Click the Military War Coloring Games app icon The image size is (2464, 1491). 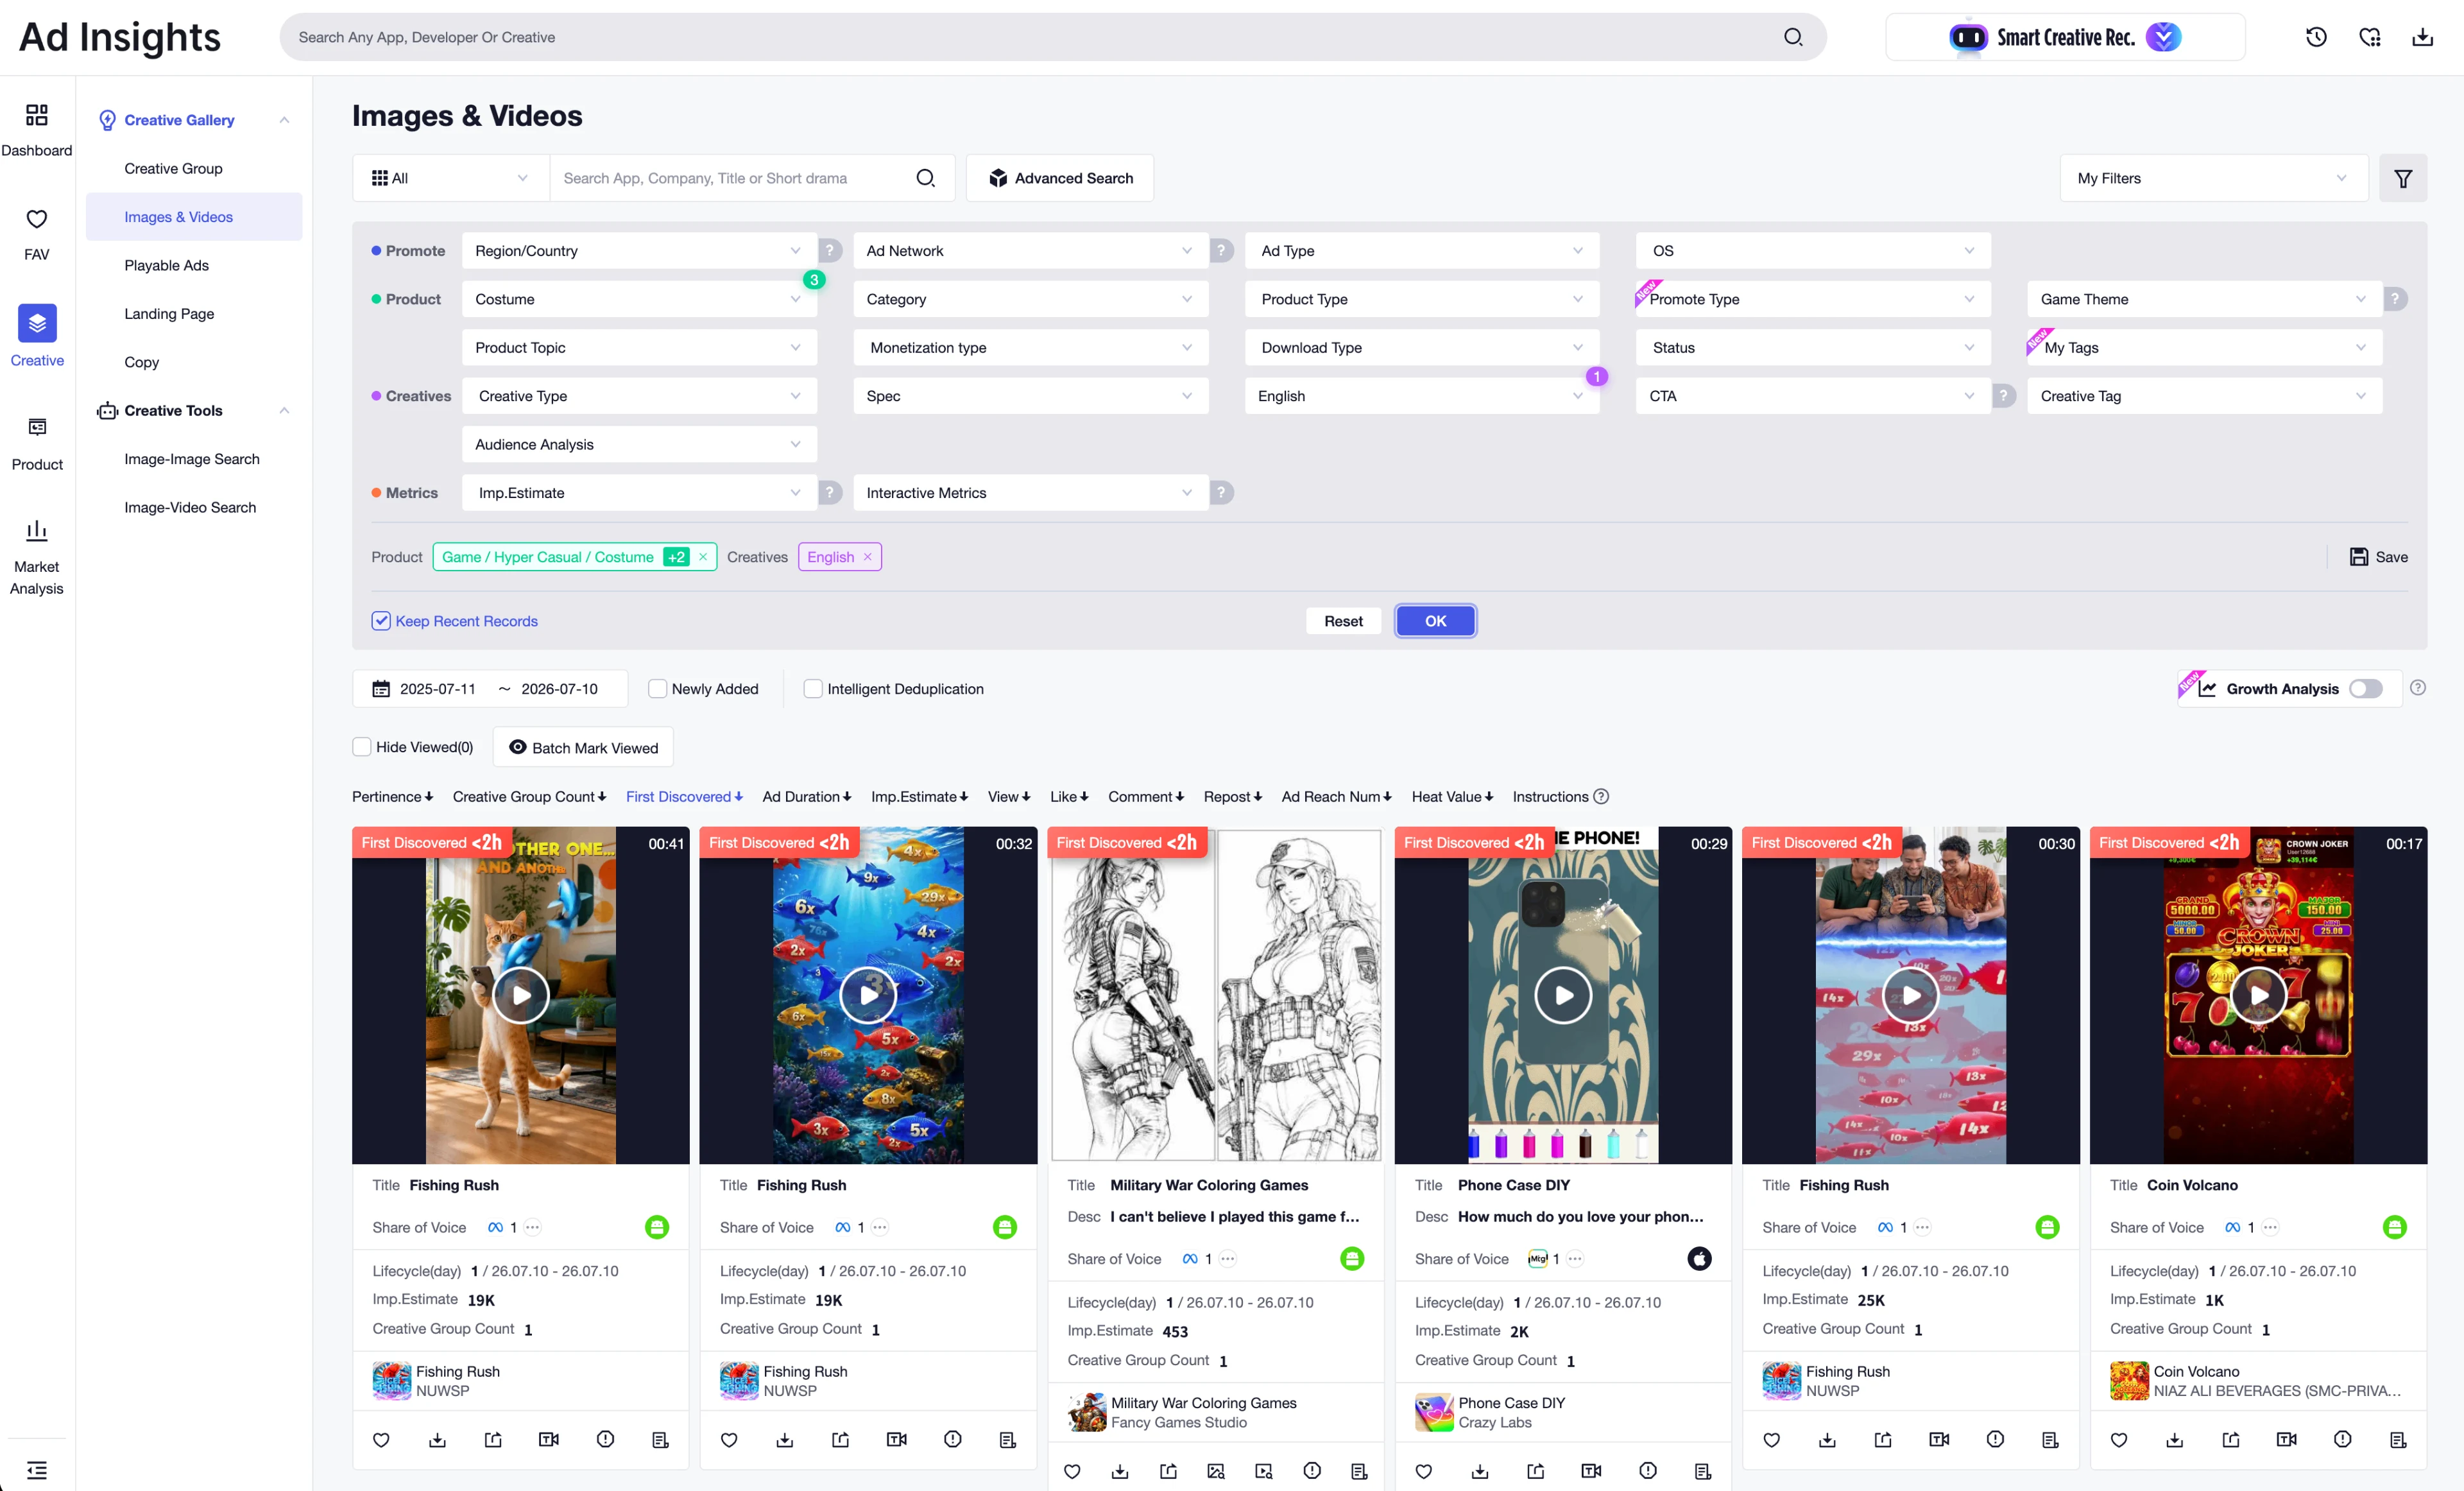point(1086,1412)
